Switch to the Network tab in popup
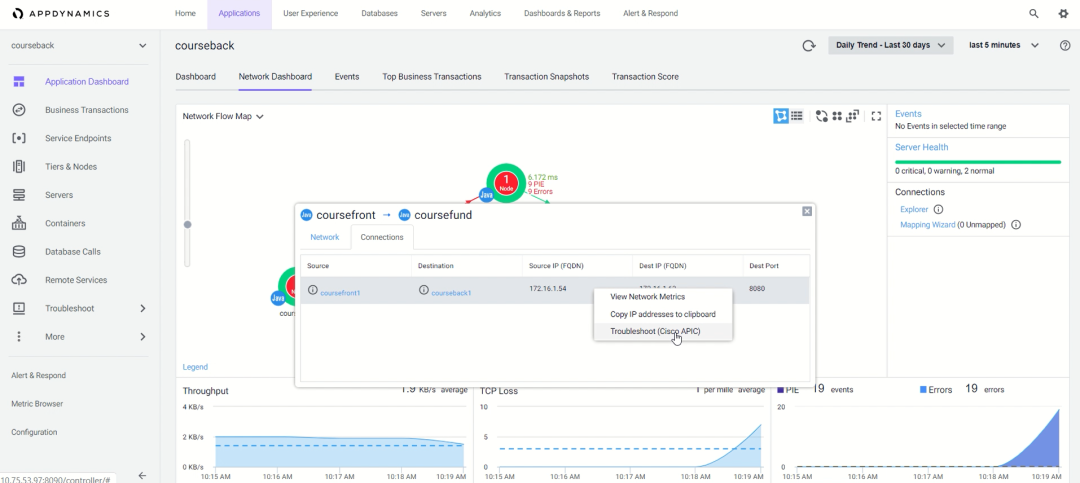Viewport: 1080px width, 483px height. pos(324,237)
